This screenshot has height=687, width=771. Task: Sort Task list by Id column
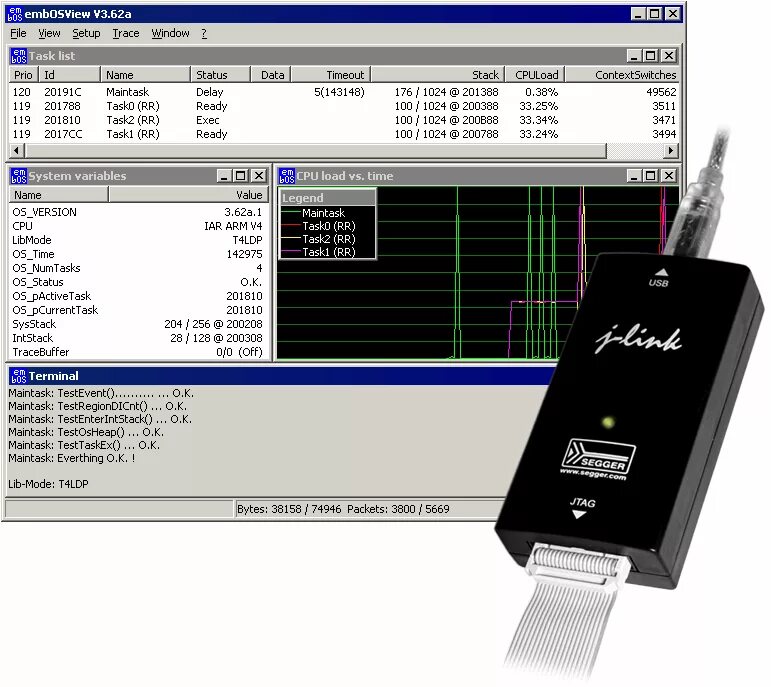(69, 75)
